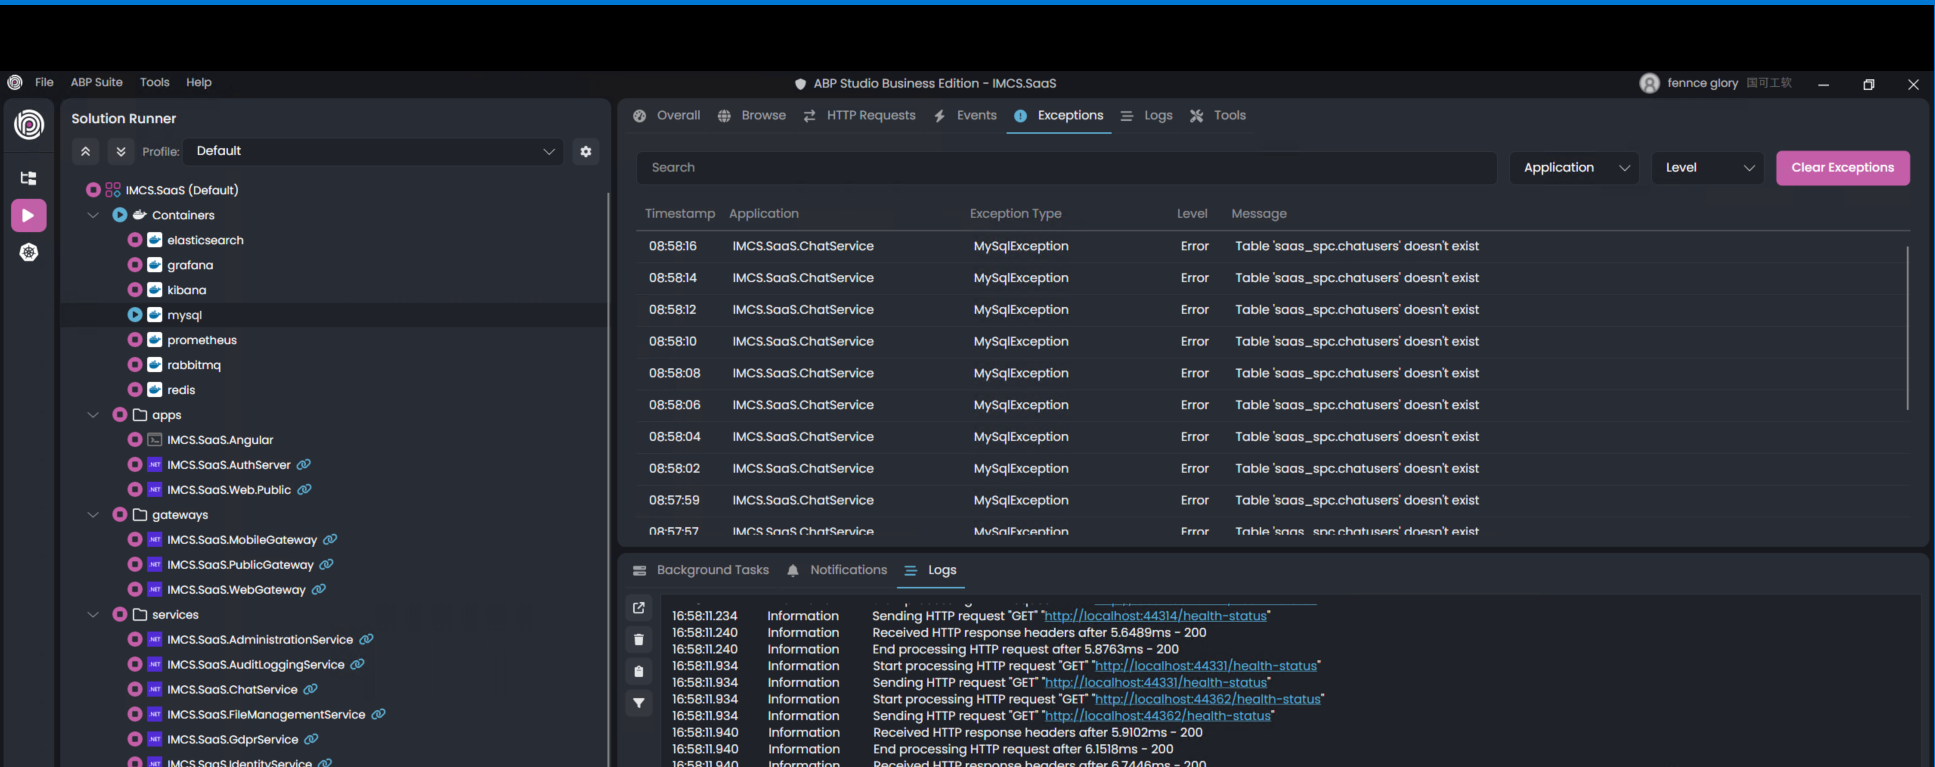Collapse the apps folder chevron
The image size is (1935, 767).
(93, 415)
